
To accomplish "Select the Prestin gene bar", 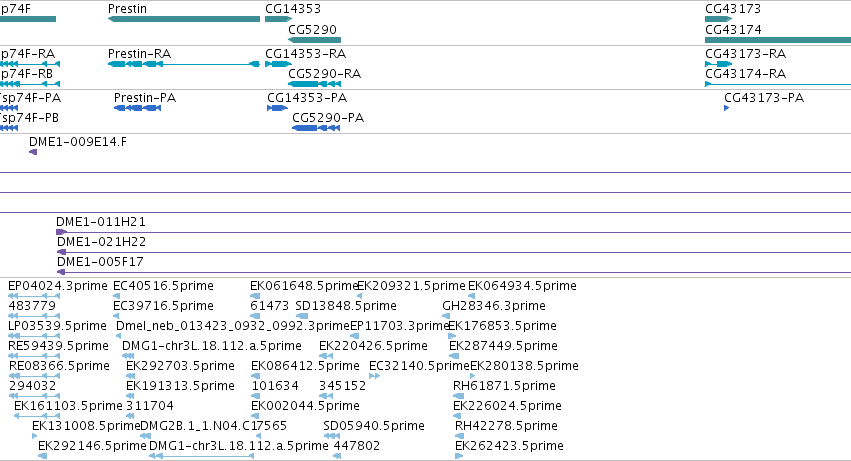I will [184, 19].
